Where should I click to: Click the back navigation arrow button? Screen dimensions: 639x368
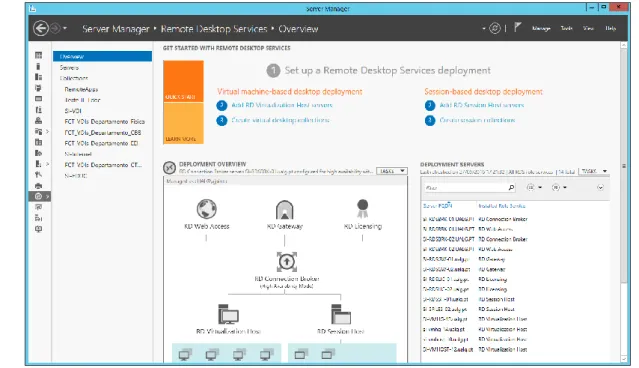[41, 29]
